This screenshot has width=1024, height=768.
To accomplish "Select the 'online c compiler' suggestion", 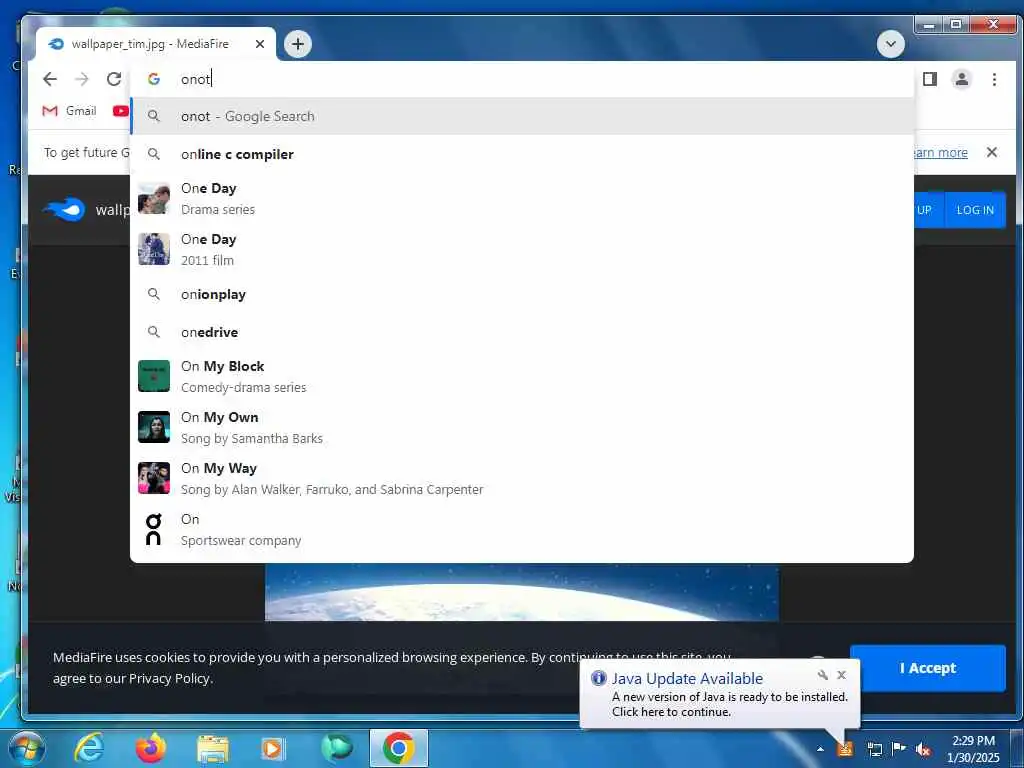I will coord(522,154).
